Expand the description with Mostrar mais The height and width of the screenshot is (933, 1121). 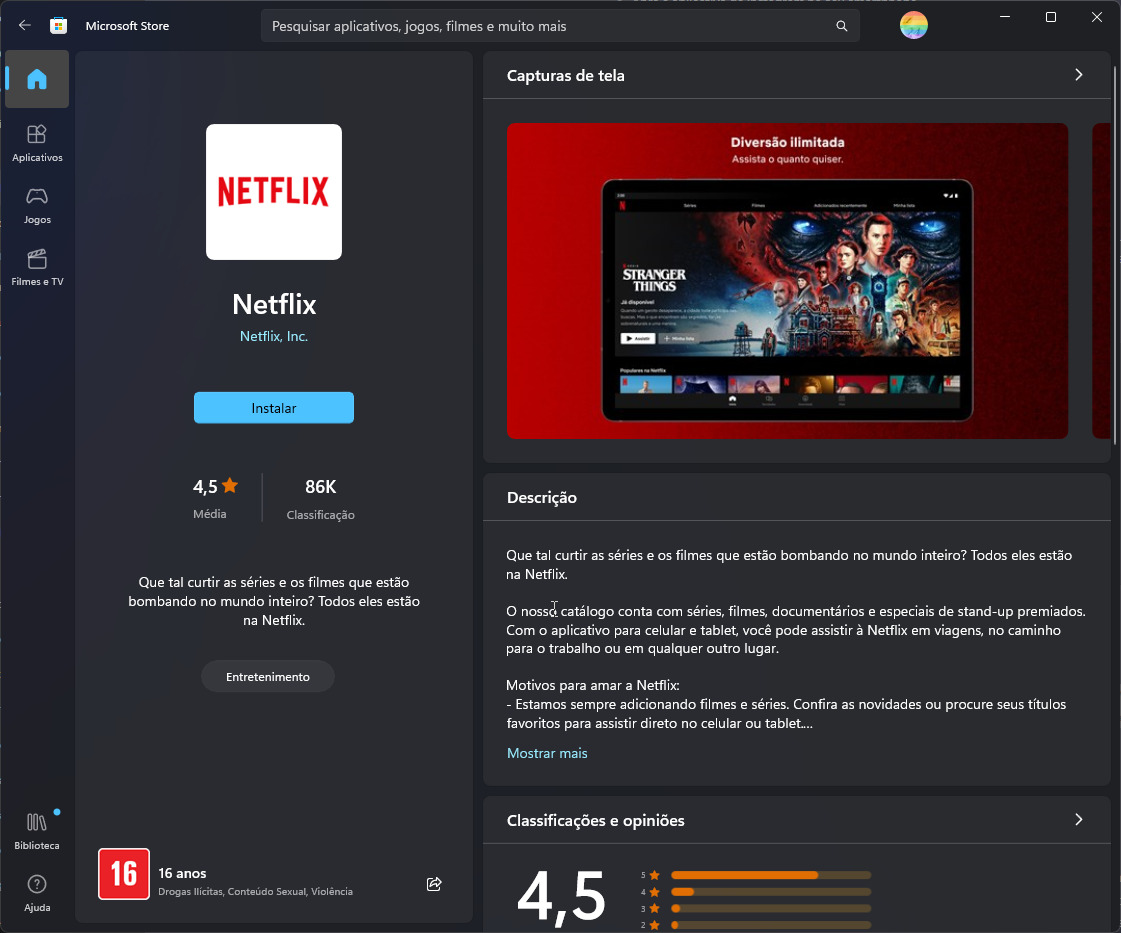547,753
